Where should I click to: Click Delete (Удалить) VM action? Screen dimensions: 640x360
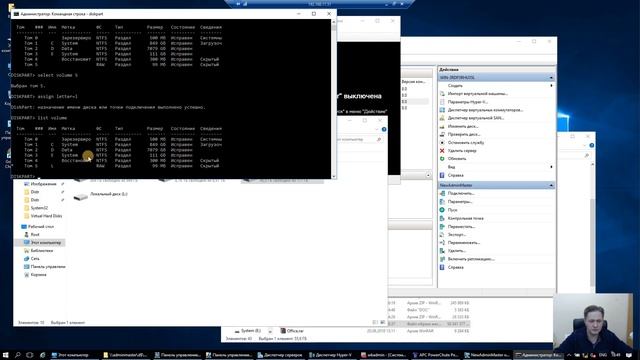(x=456, y=251)
